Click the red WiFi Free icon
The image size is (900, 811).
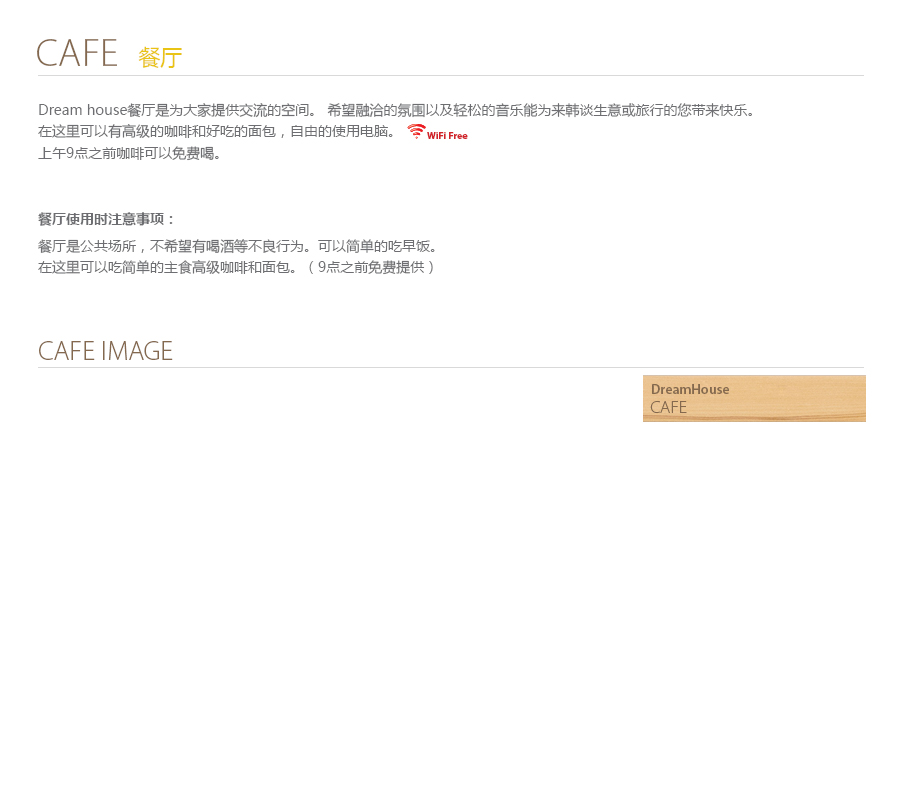pos(437,132)
